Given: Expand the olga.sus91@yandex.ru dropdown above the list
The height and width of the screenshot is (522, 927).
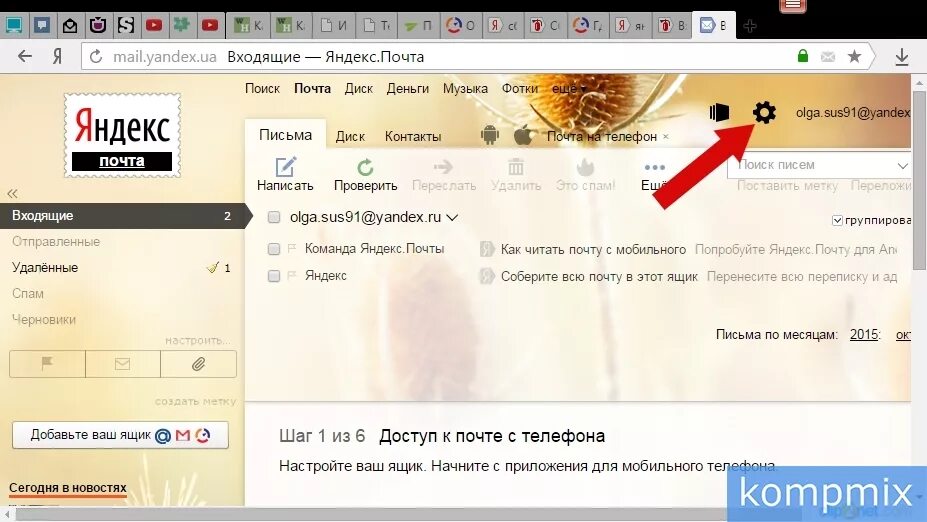Looking at the screenshot, I should coord(452,218).
